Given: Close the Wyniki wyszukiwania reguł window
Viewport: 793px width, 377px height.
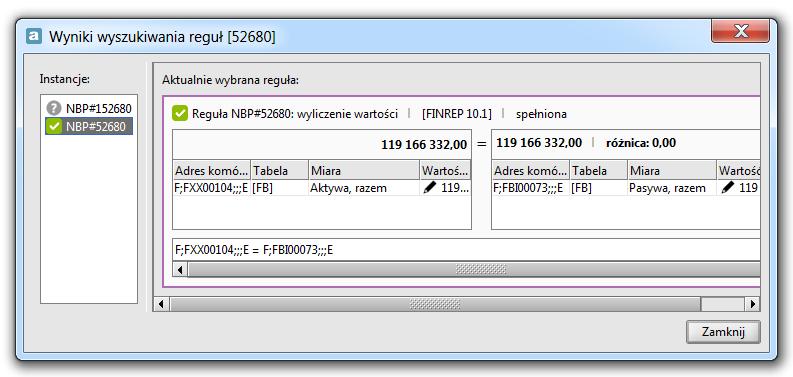Looking at the screenshot, I should 740,32.
